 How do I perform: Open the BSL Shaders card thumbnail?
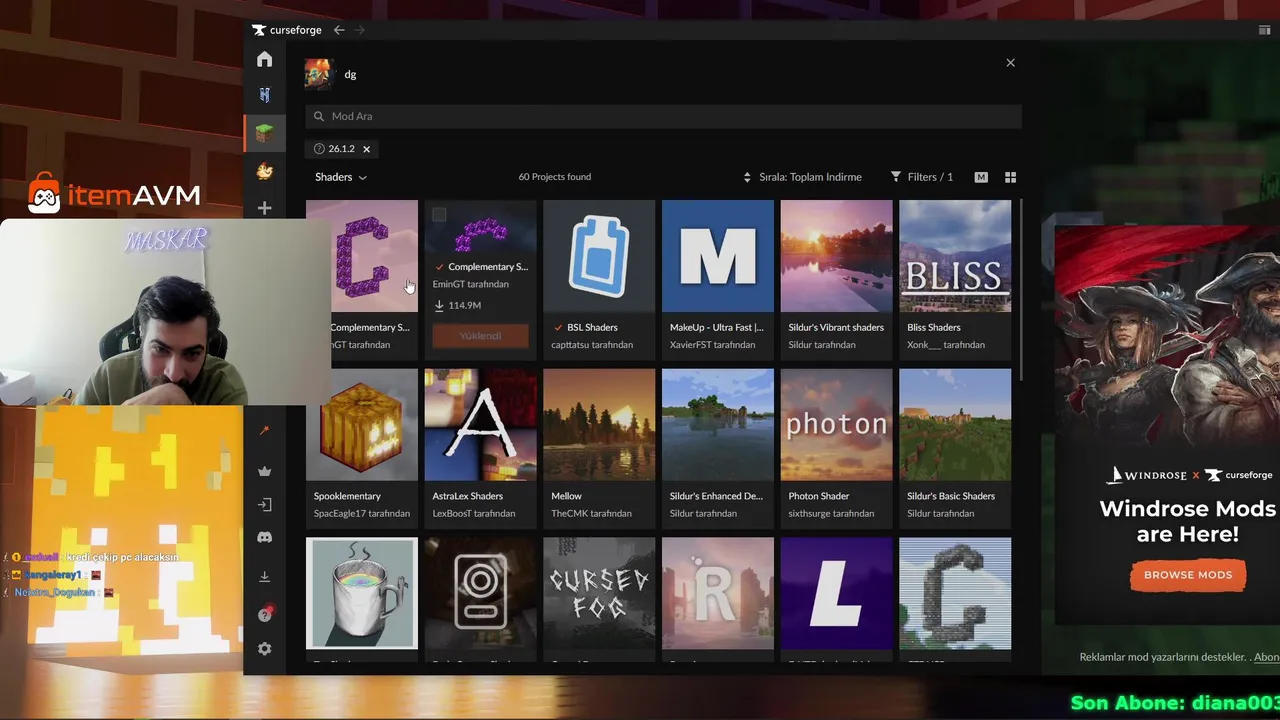click(599, 256)
